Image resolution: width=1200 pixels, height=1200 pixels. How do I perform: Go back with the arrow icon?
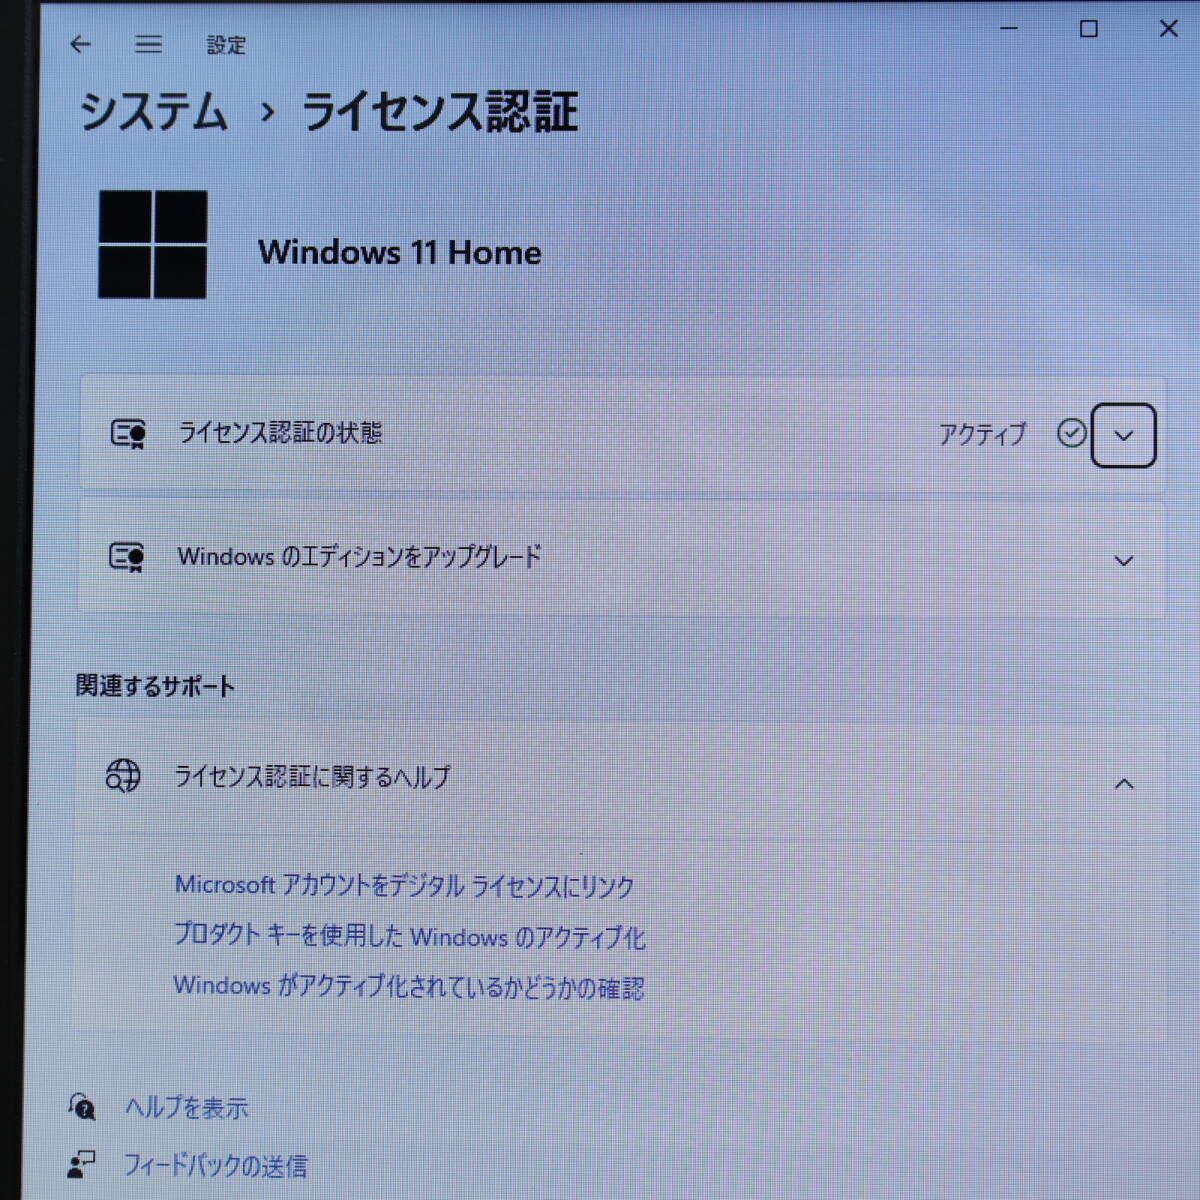coord(81,44)
